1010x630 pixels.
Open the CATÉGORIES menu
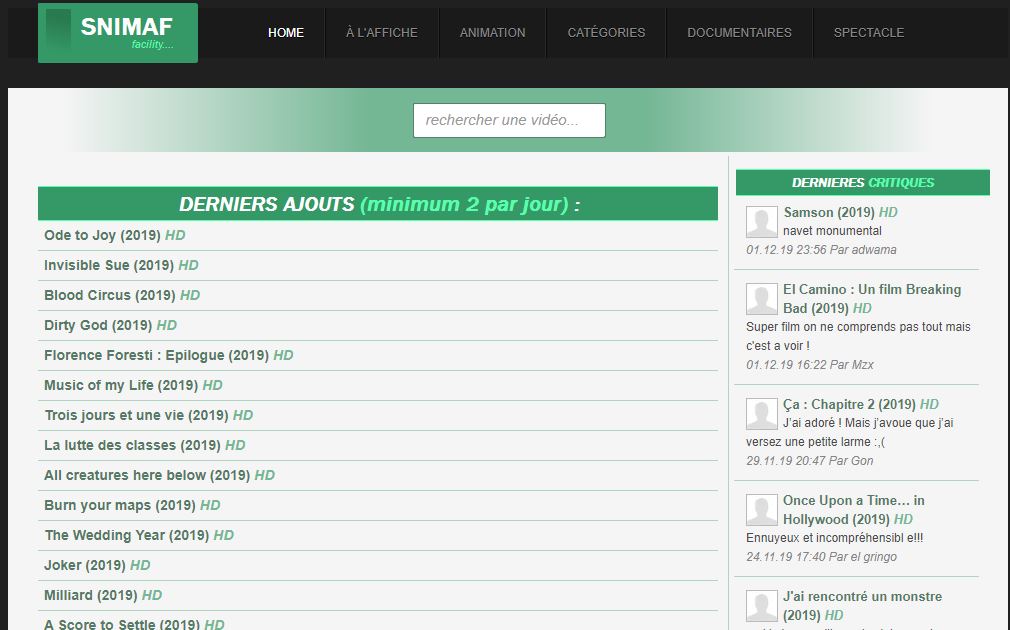(606, 32)
